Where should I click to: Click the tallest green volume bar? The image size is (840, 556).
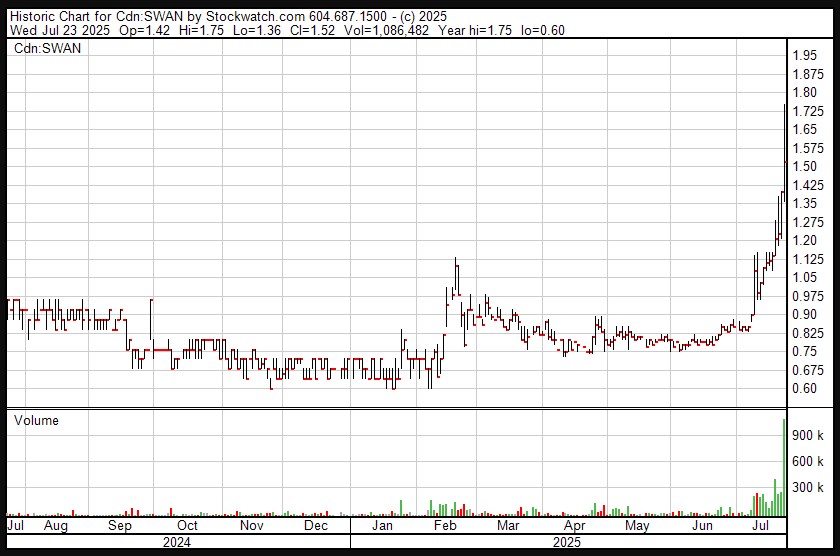[784, 467]
